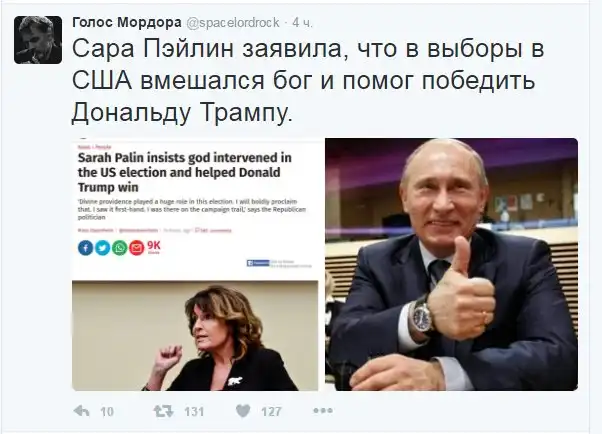602x434 pixels.
Task: Click the Facebook share icon in article
Action: [85, 248]
